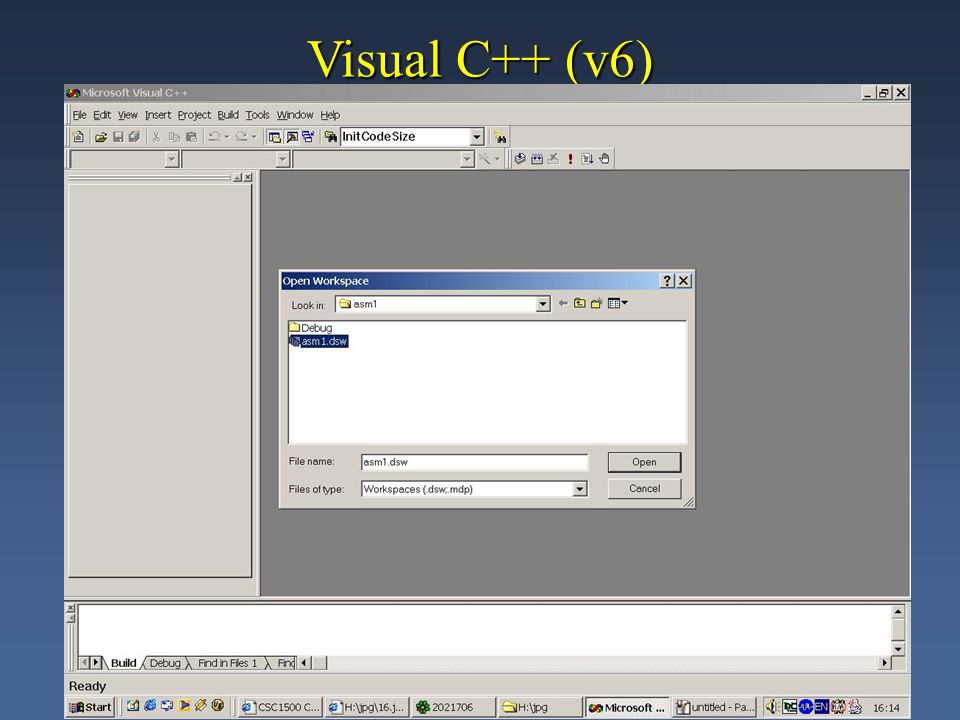Screen dimensions: 960x720
Task: Click the File name input field
Action: click(x=474, y=462)
